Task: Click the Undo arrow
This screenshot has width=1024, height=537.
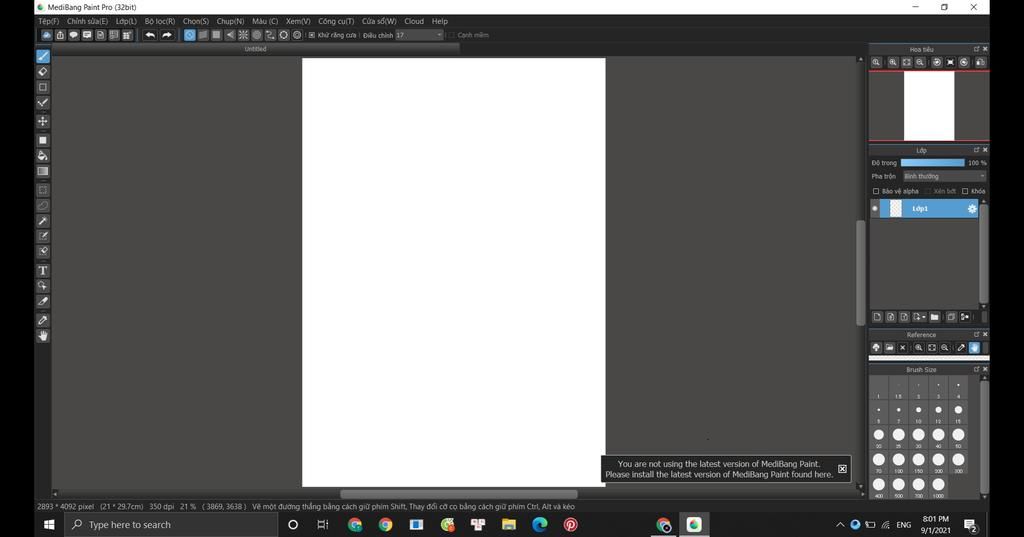Action: 150,35
